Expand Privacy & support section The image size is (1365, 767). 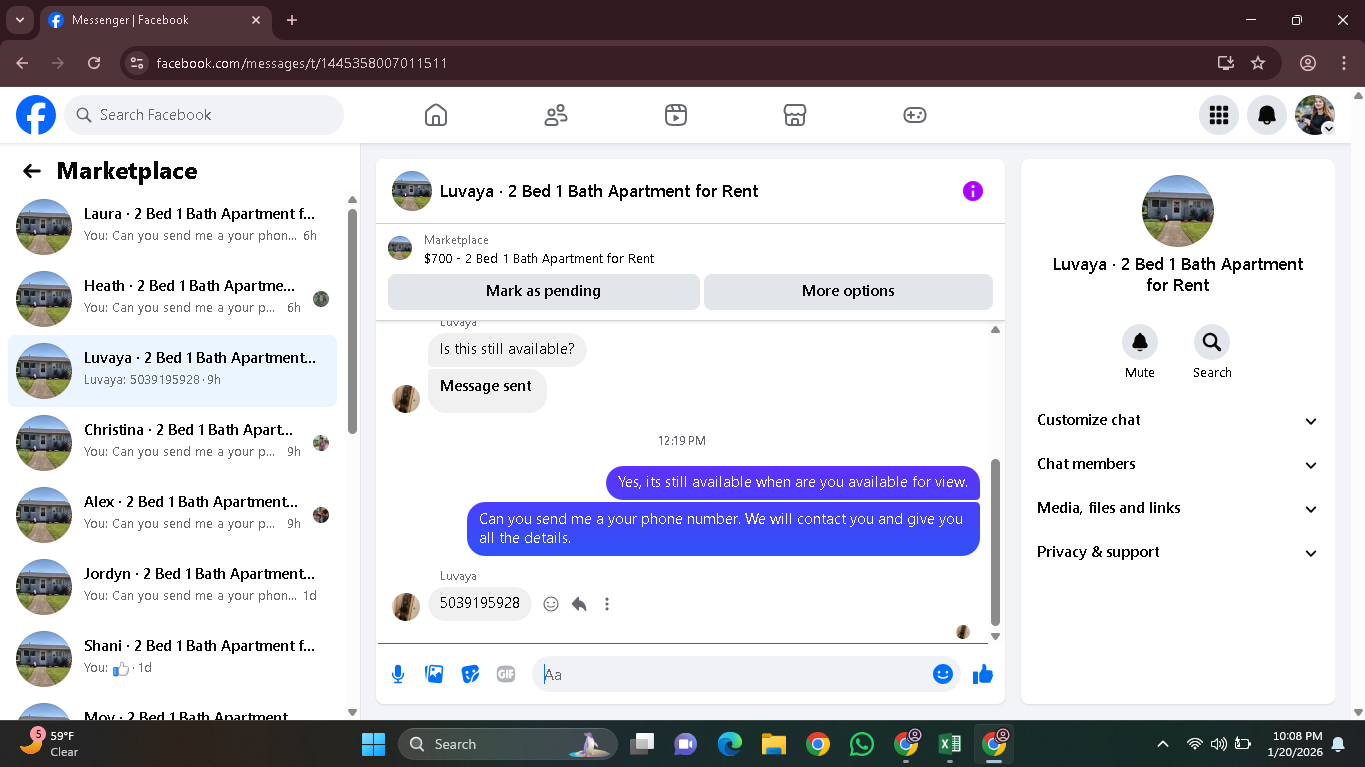click(x=1178, y=552)
